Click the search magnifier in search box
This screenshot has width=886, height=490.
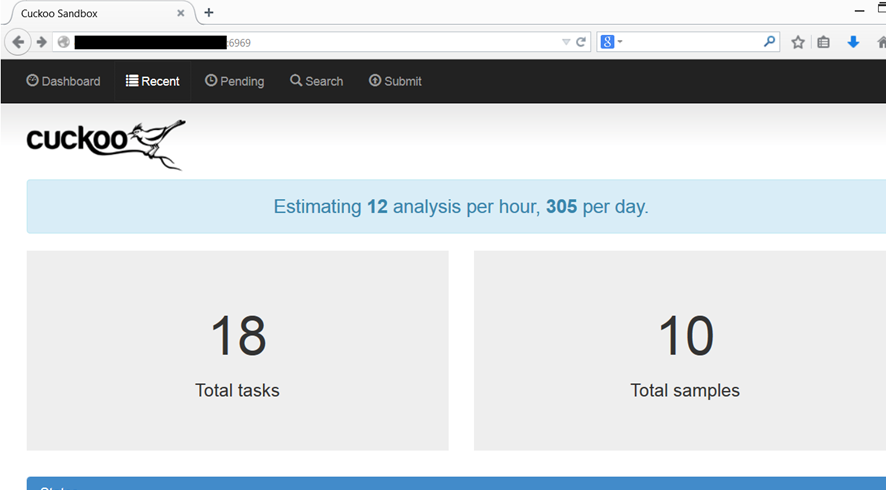[x=769, y=41]
